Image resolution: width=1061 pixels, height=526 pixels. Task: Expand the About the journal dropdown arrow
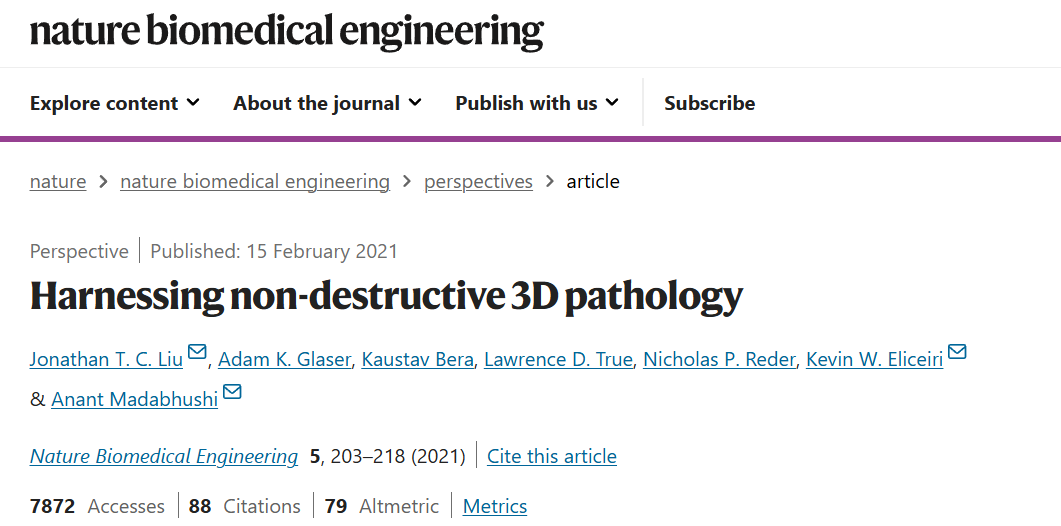tap(415, 103)
